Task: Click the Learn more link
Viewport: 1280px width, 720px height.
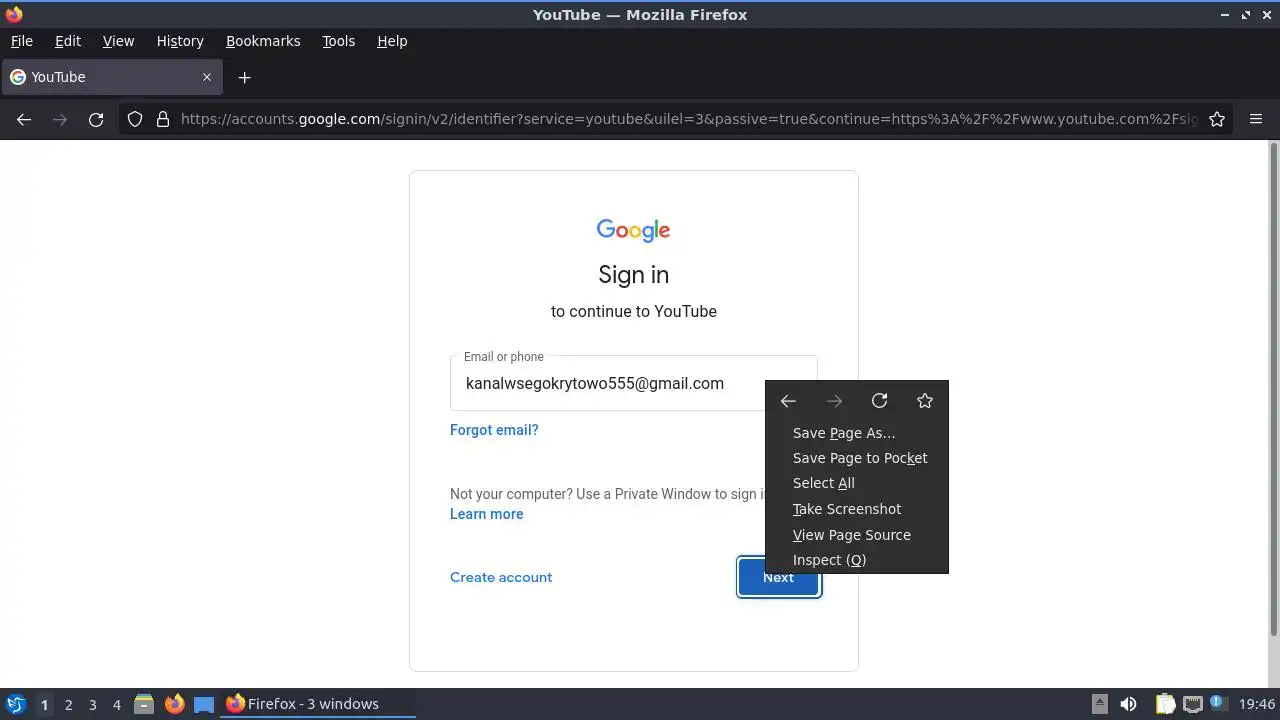Action: [x=487, y=514]
